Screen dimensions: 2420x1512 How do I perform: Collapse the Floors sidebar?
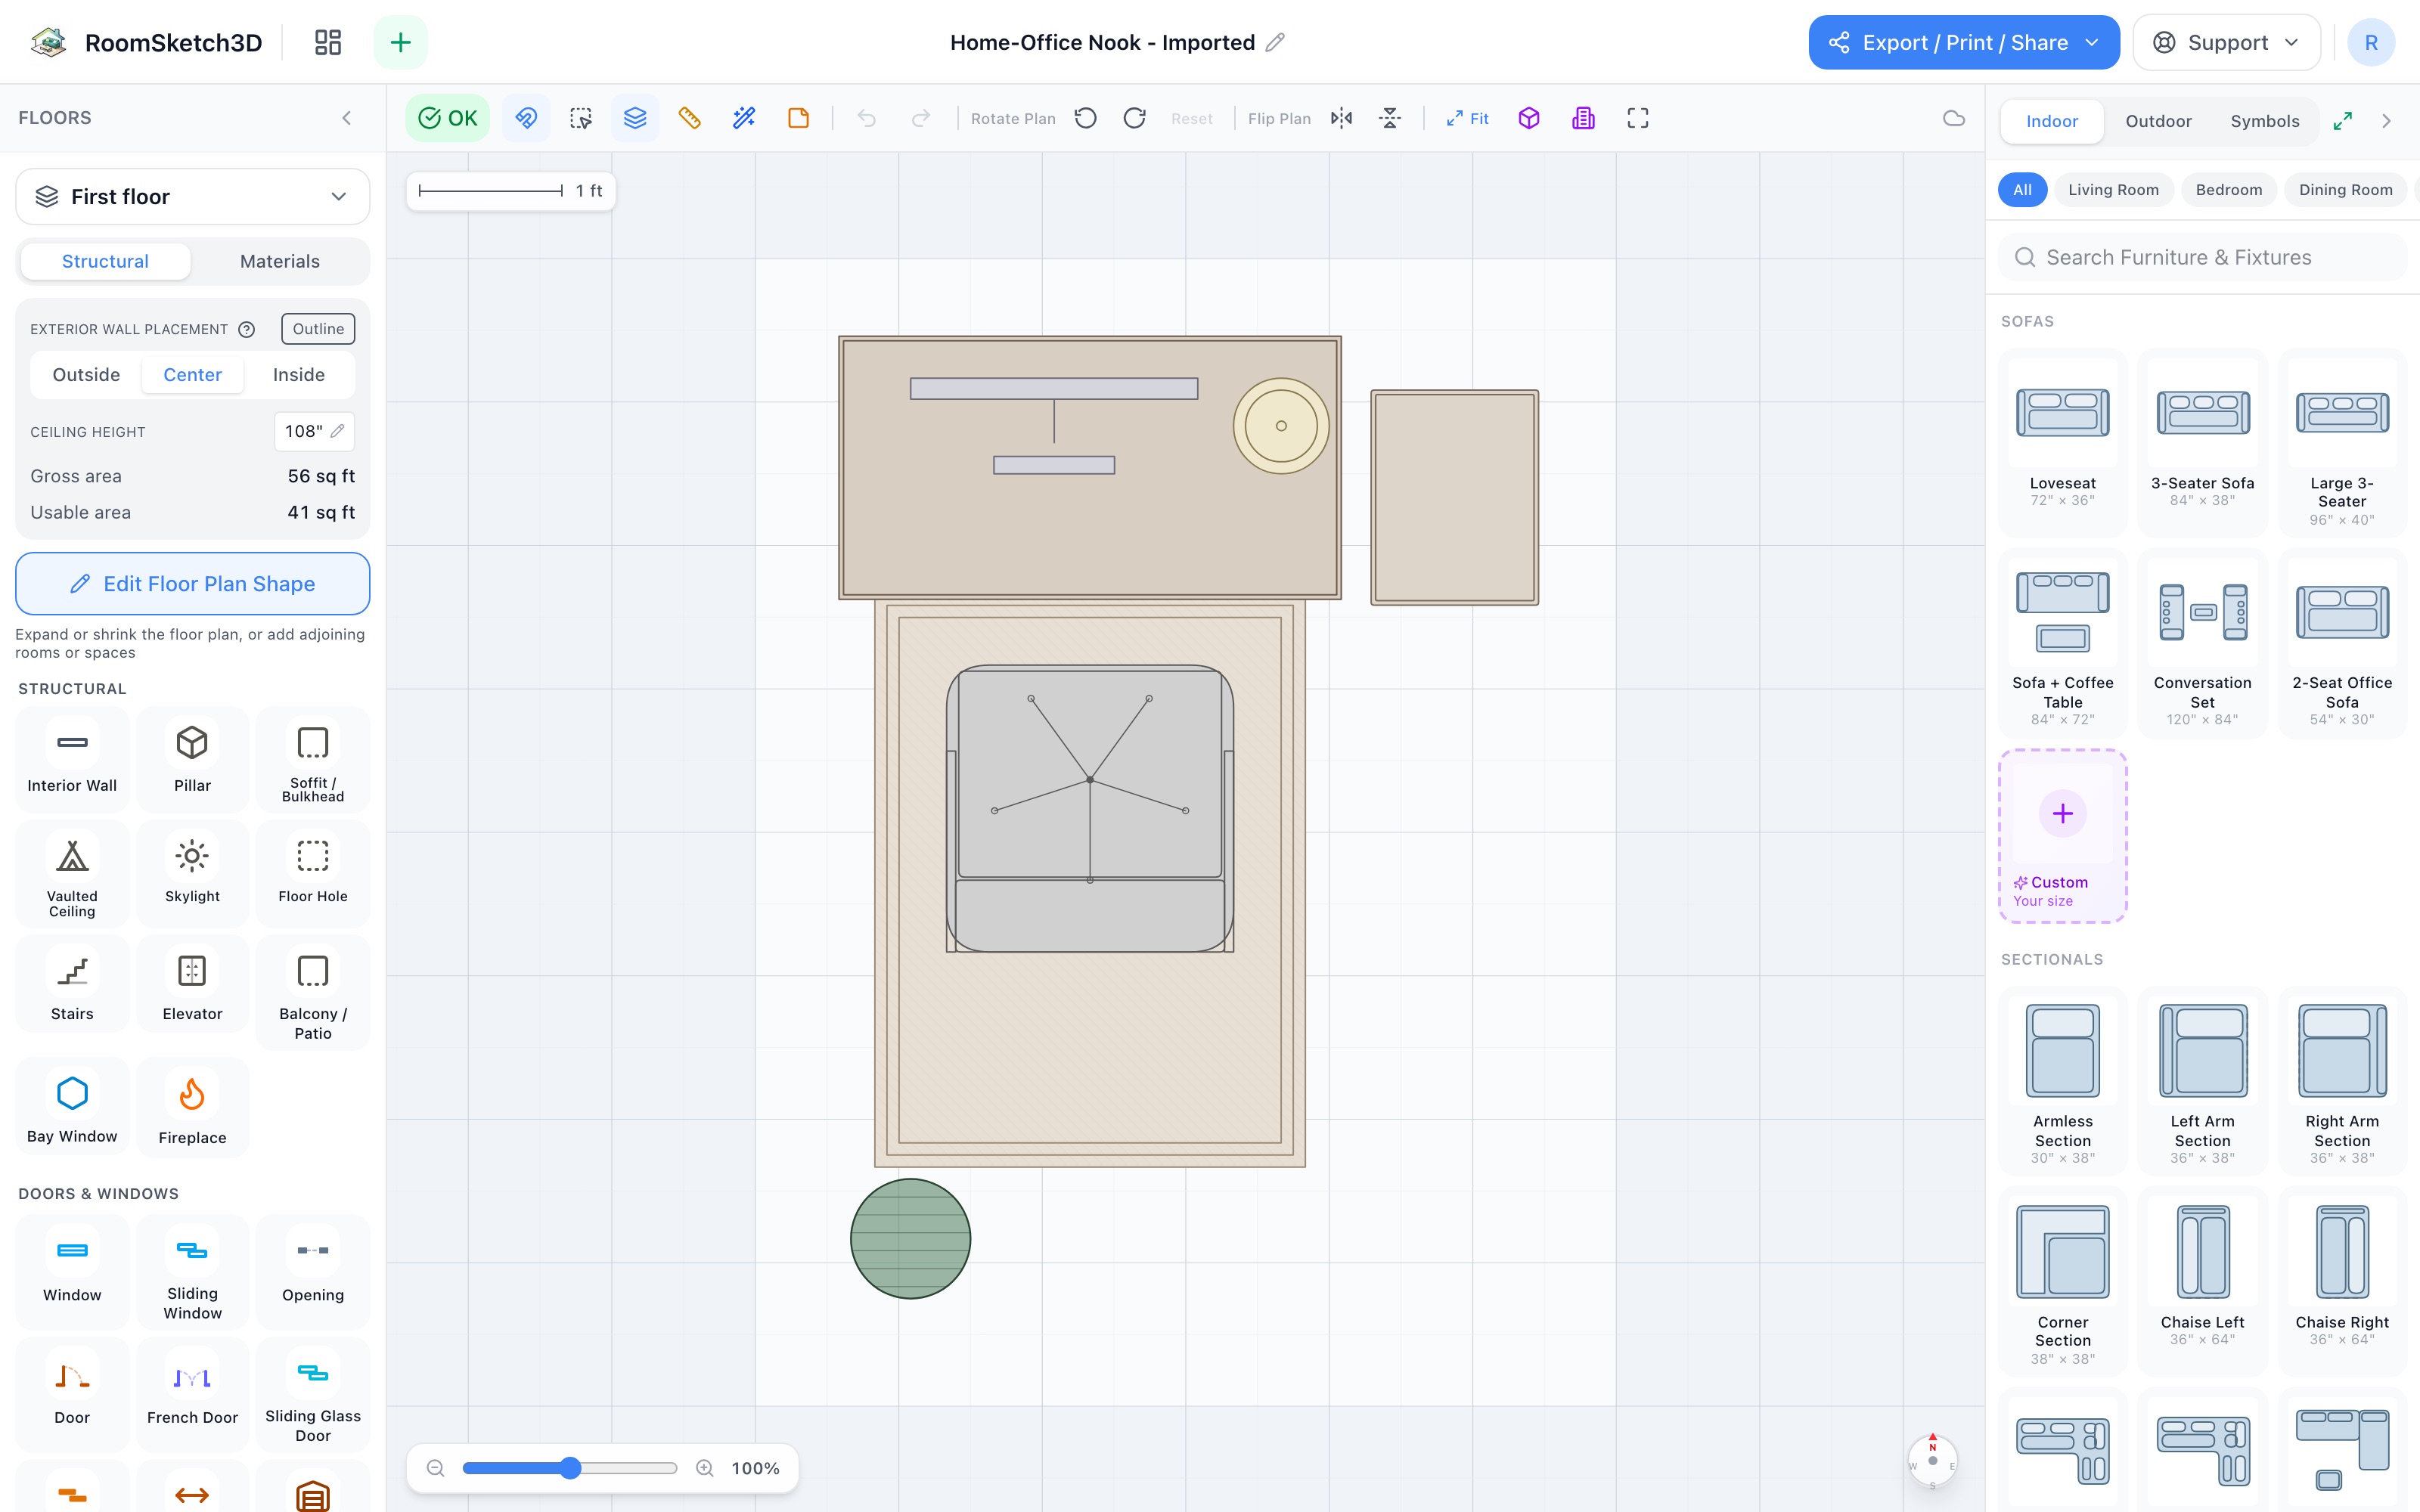pos(347,118)
